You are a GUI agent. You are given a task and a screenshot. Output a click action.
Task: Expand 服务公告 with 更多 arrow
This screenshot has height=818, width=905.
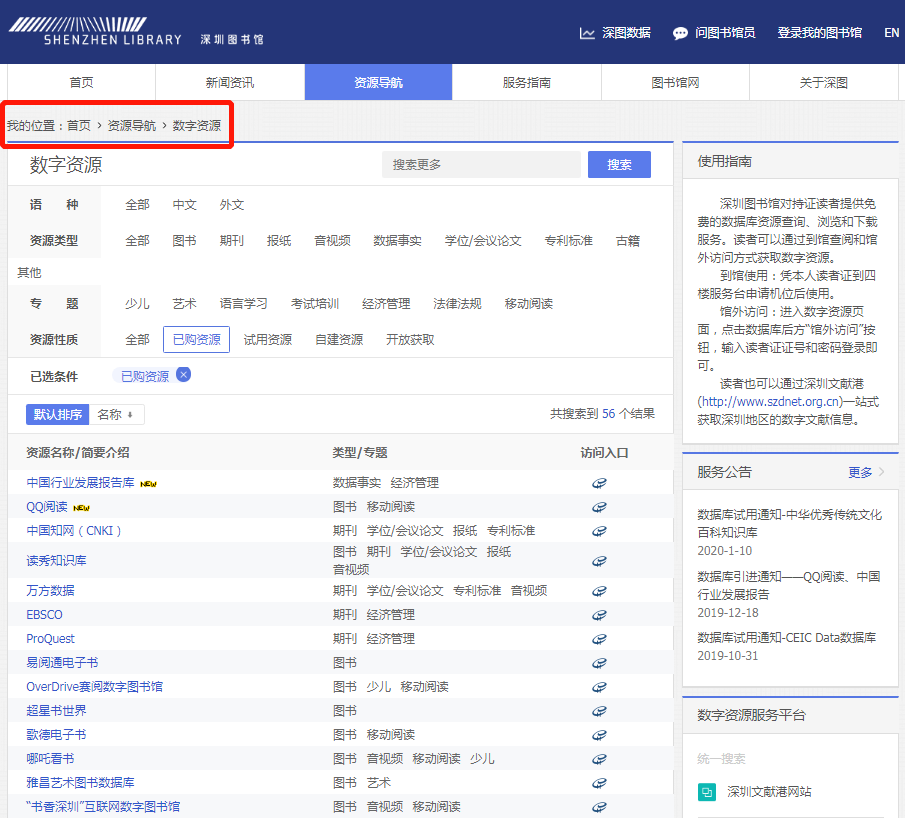866,472
